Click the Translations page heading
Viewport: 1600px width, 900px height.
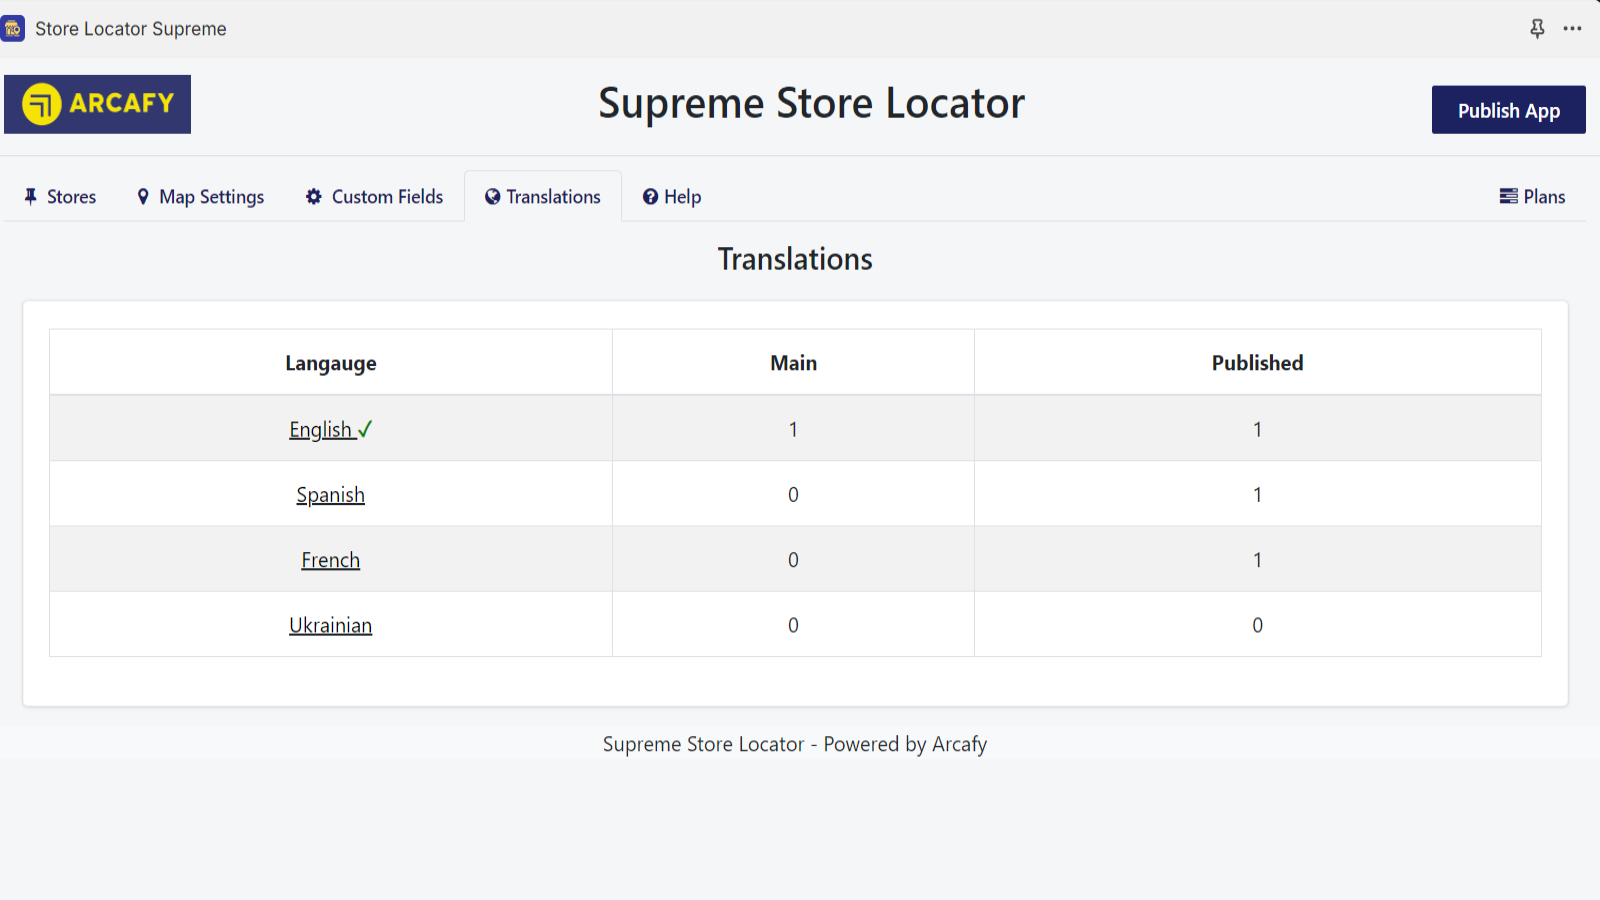795,259
